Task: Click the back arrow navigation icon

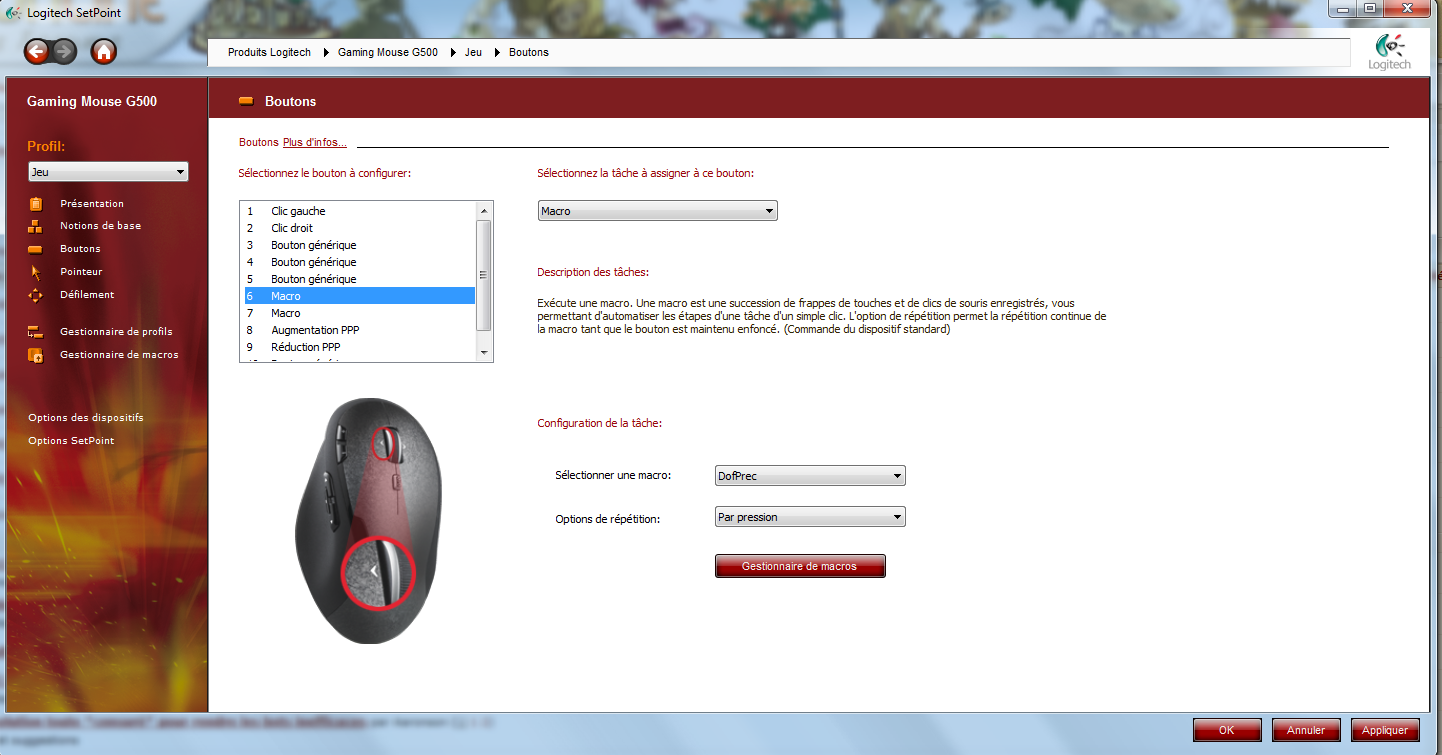Action: coord(37,51)
